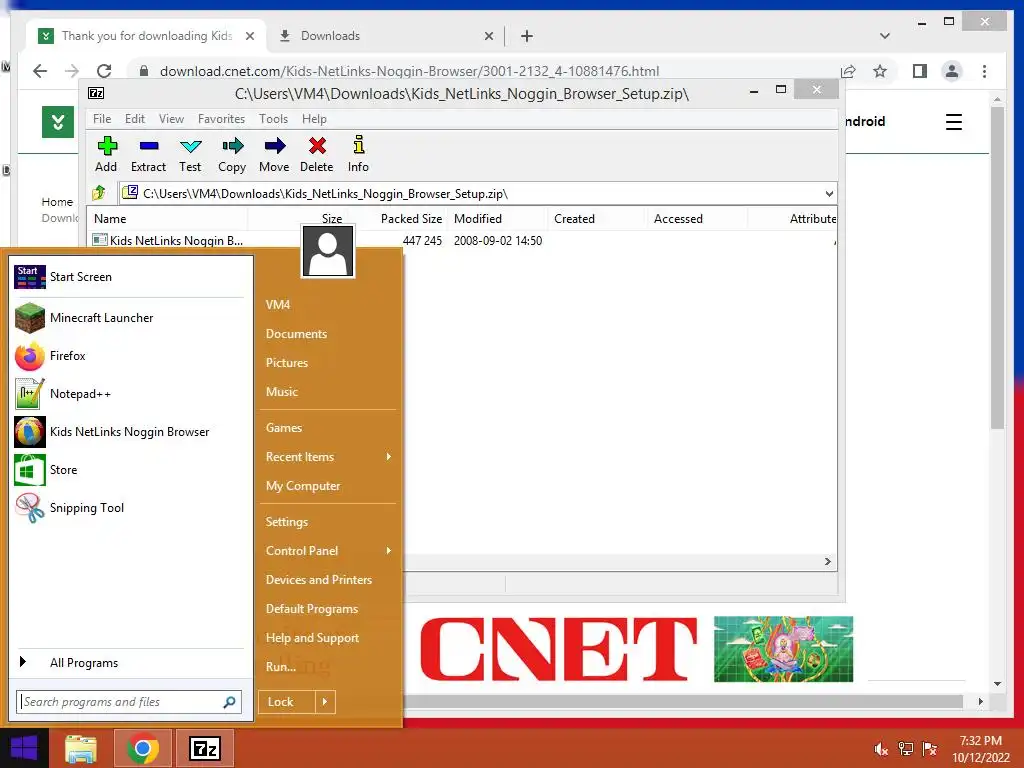Open Chrome side panel icon
Viewport: 1024px width, 768px height.
(x=920, y=71)
